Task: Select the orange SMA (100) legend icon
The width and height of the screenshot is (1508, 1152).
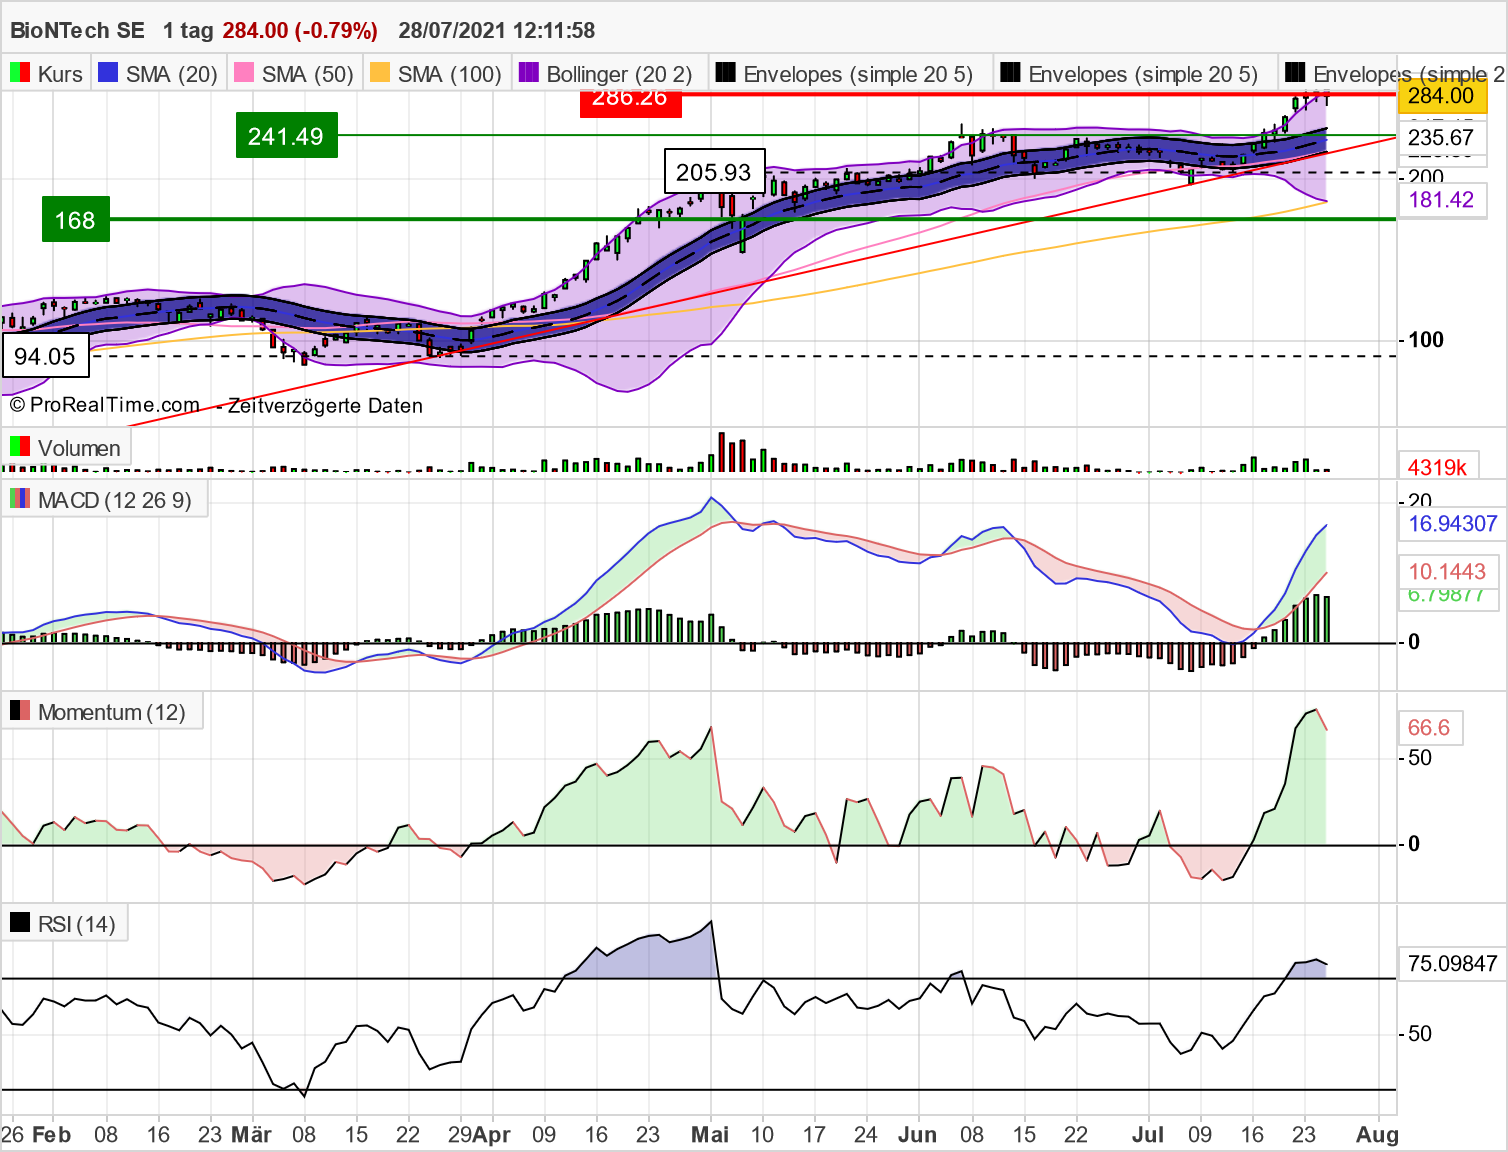Action: 379,72
